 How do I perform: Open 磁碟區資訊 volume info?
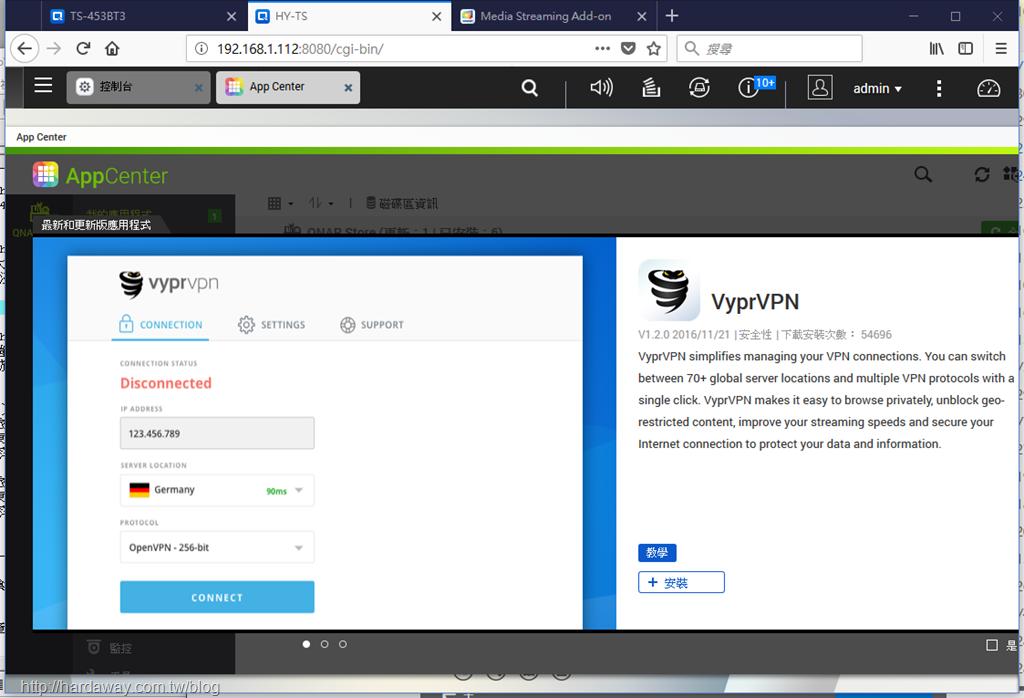[x=402, y=204]
